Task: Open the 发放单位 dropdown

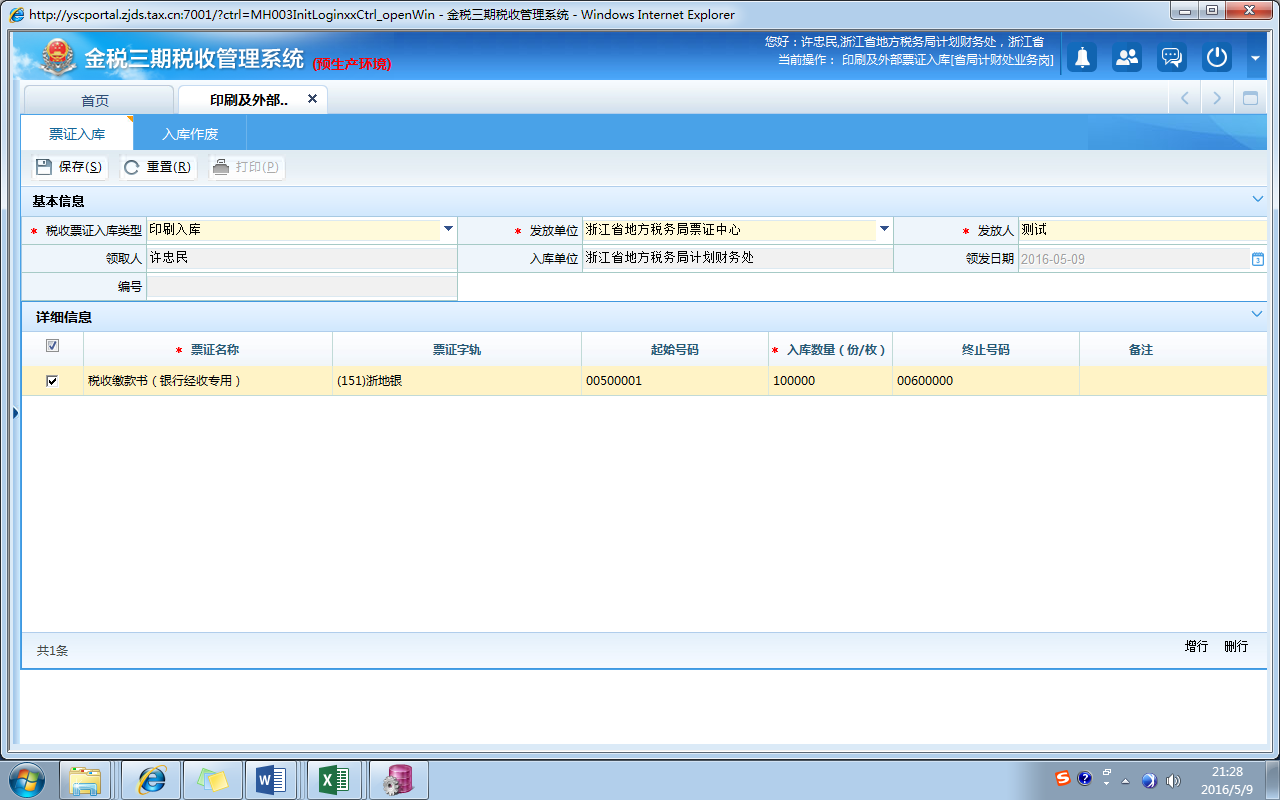Action: tap(884, 229)
